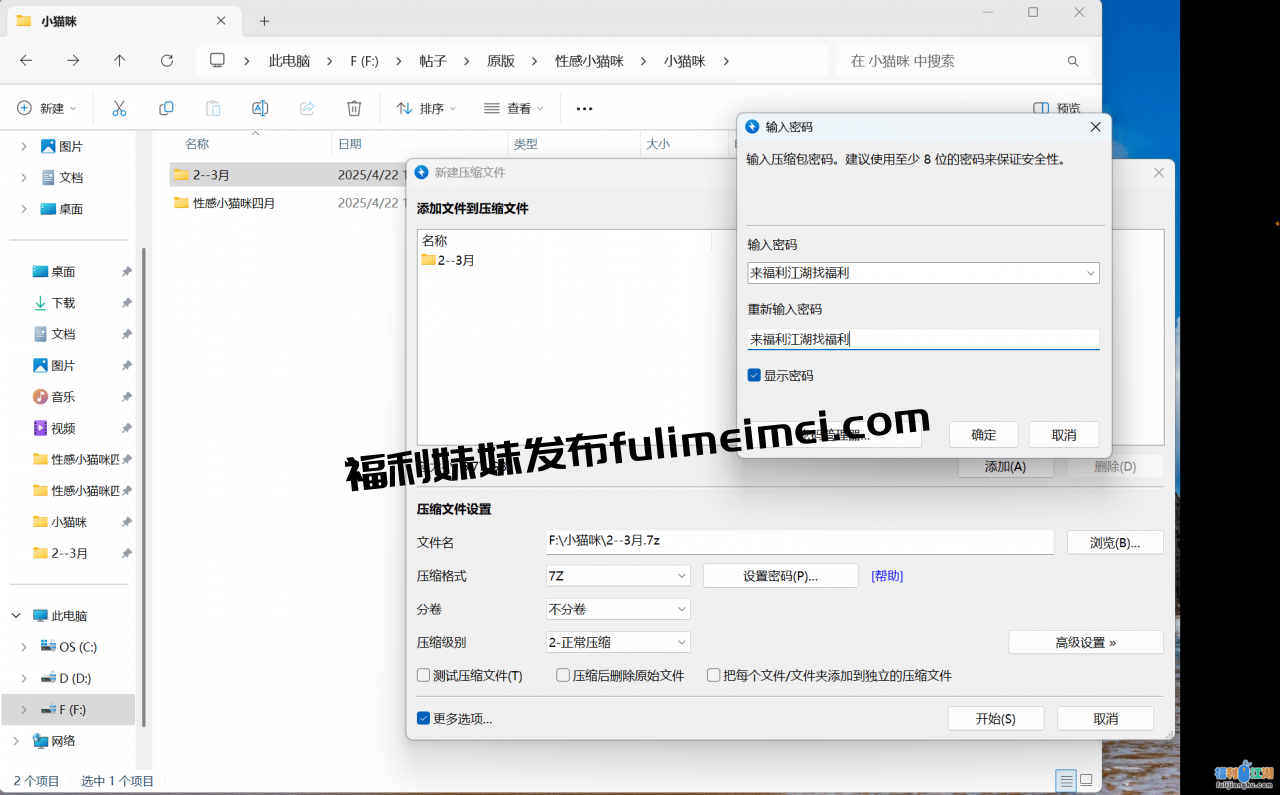Open the 压缩级别 dropdown
This screenshot has height=795, width=1280.
pyautogui.click(x=618, y=642)
